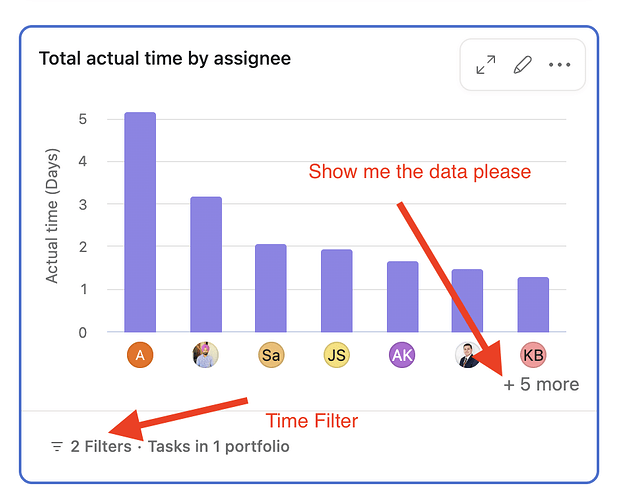This screenshot has height=500, width=627.
Task: Click the Sa bar near two days
Action: click(271, 288)
